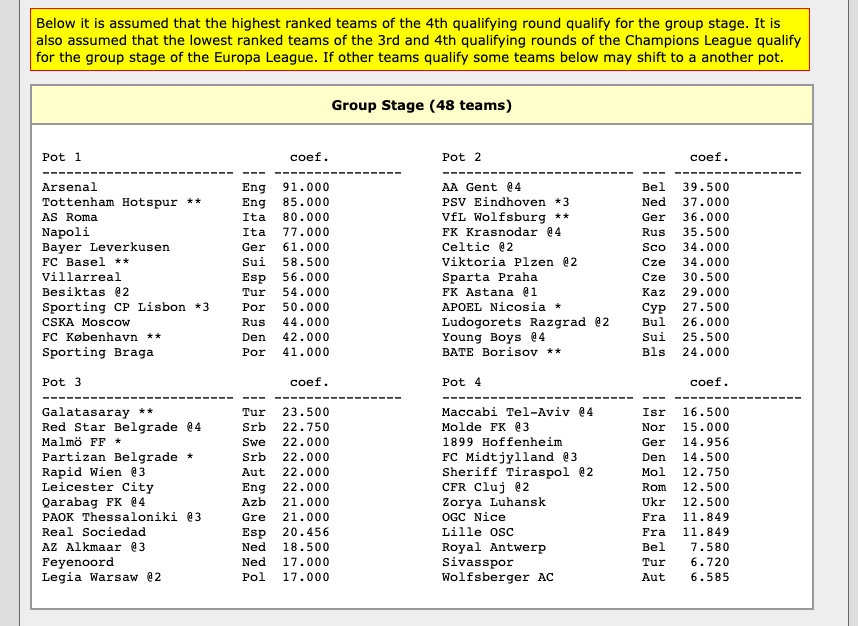Select Sporting CP Lisbon row

click(x=186, y=308)
